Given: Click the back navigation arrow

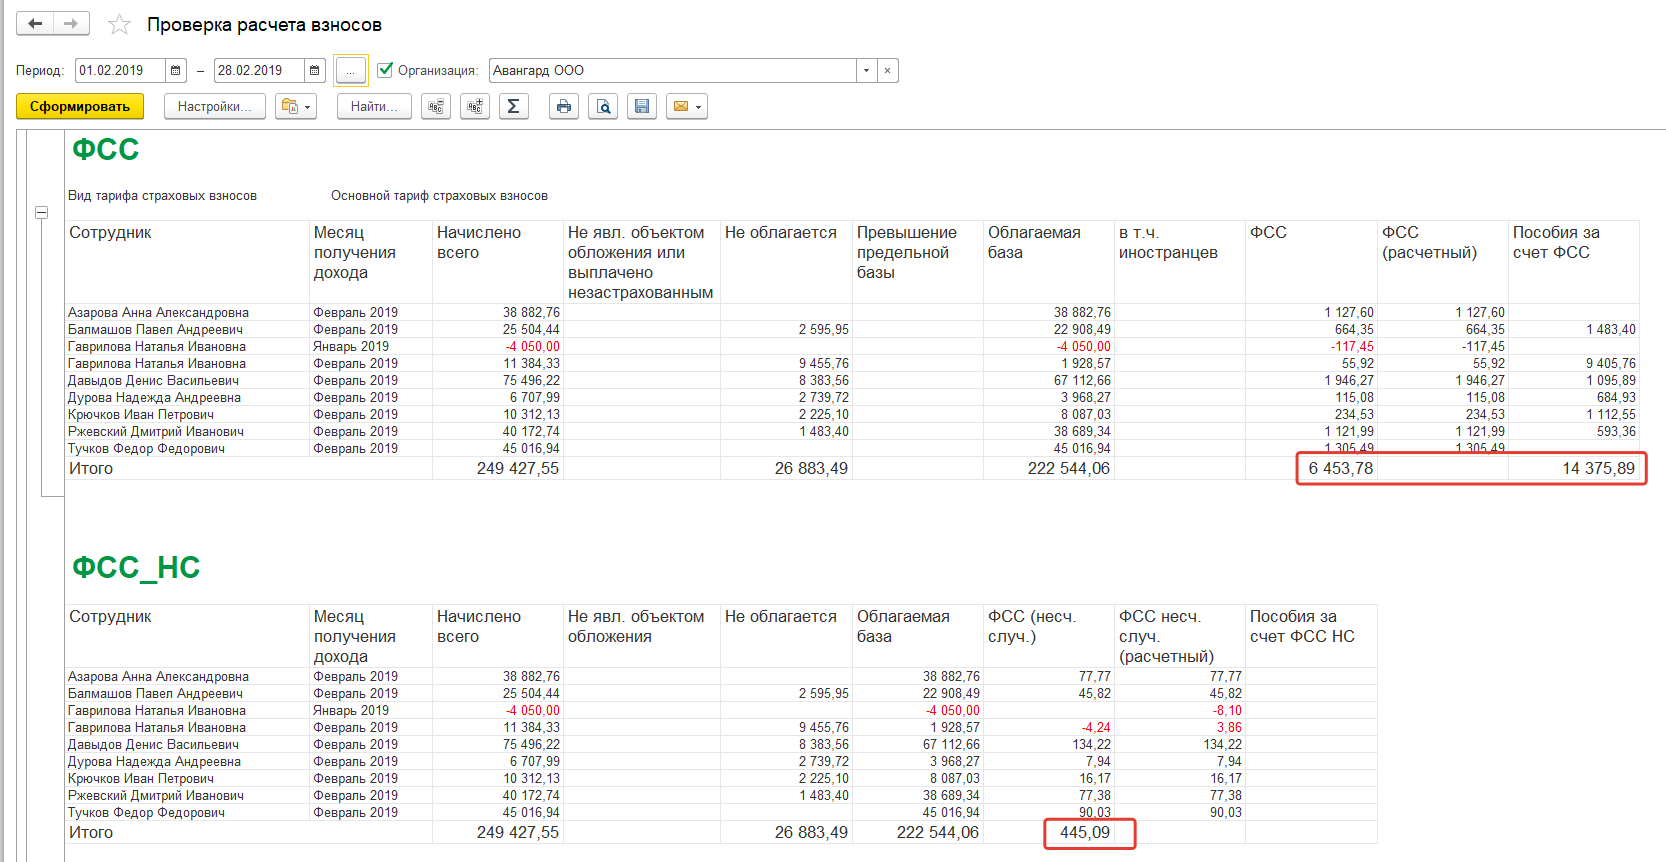Looking at the screenshot, I should point(35,24).
